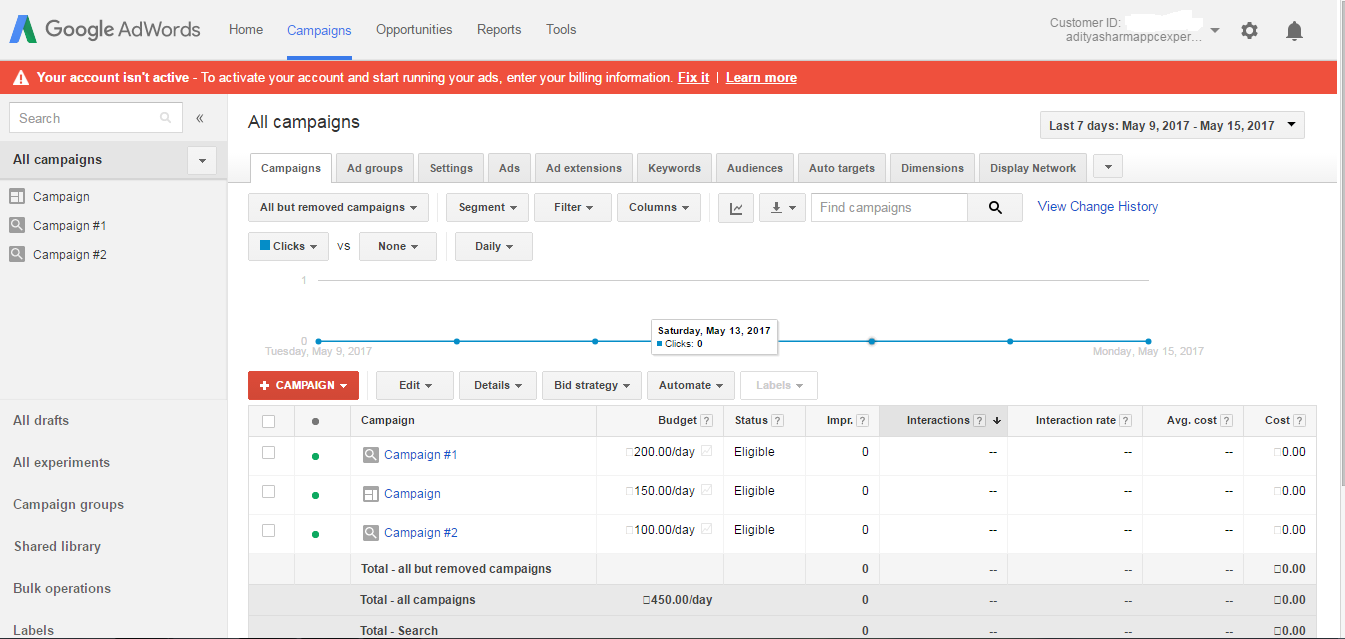The height and width of the screenshot is (639, 1345).
Task: Switch to the Keywords tab
Action: click(x=674, y=168)
